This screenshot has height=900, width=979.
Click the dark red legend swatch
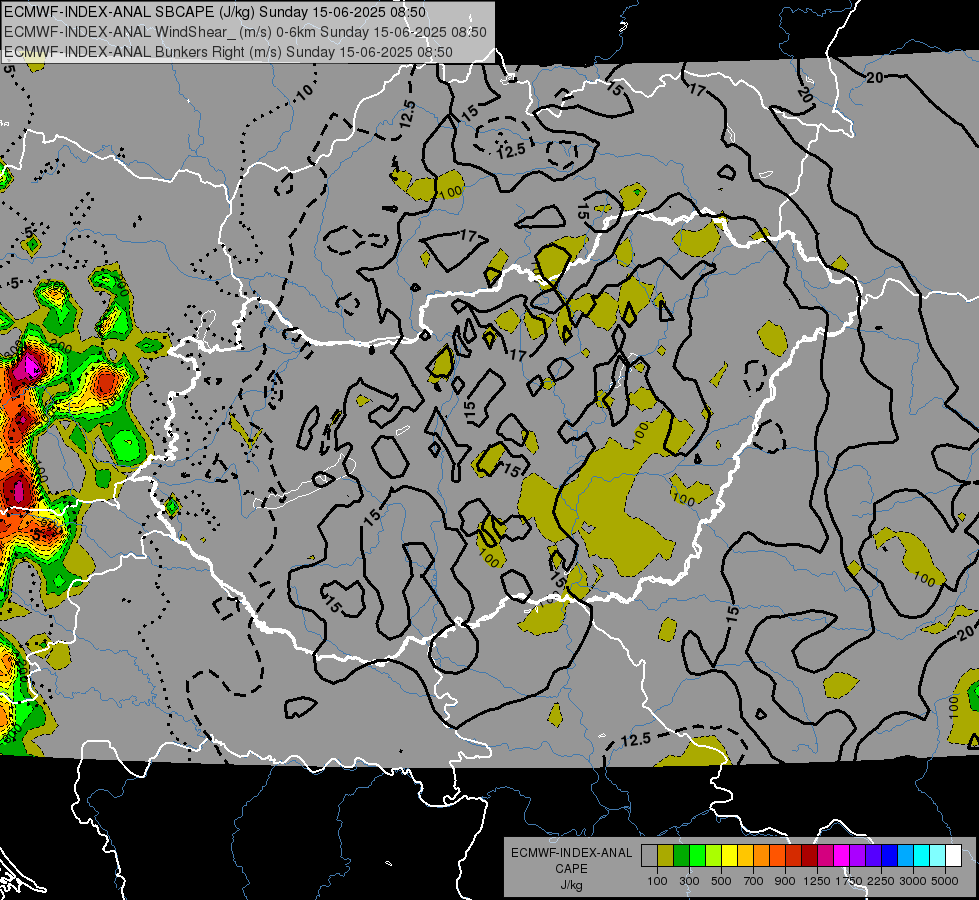(810, 855)
